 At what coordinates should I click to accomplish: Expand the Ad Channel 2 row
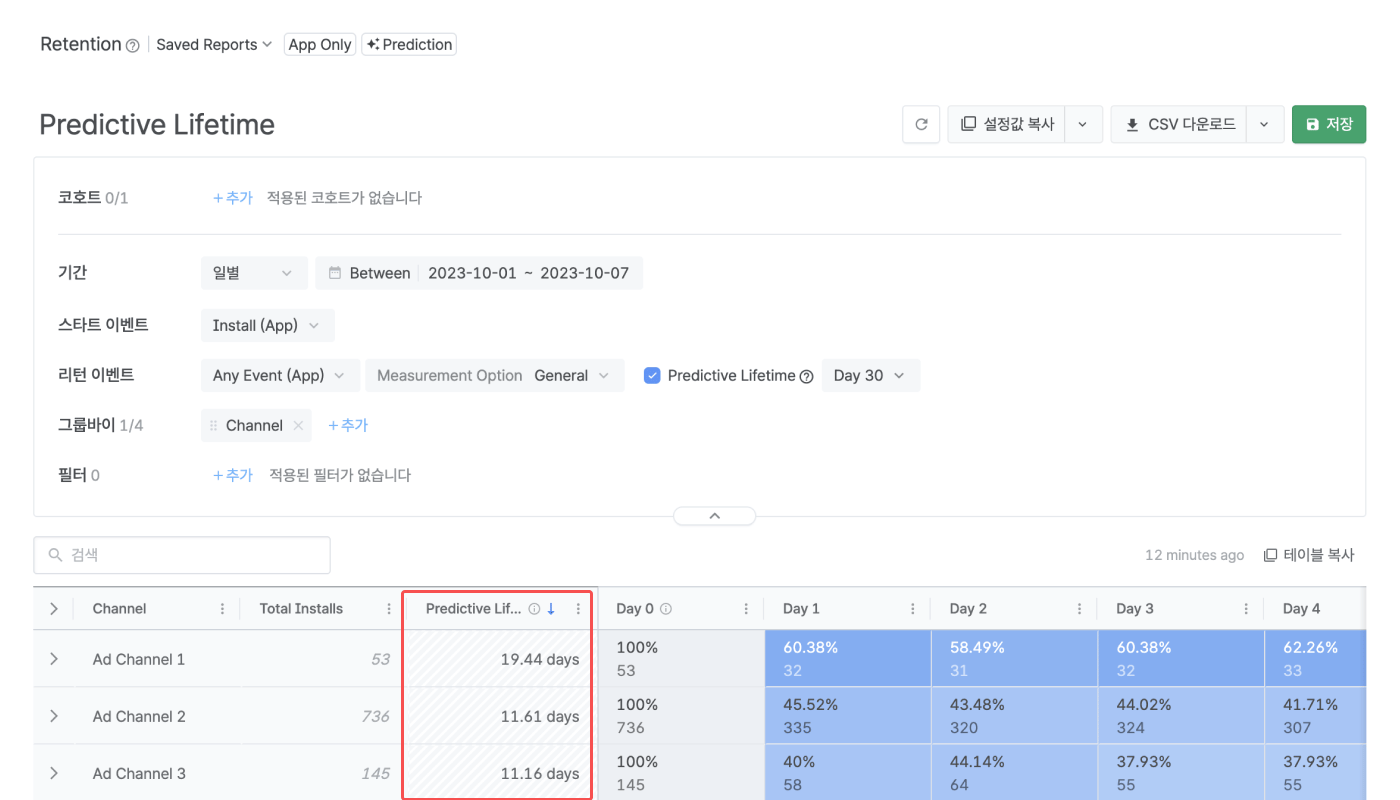click(x=53, y=716)
